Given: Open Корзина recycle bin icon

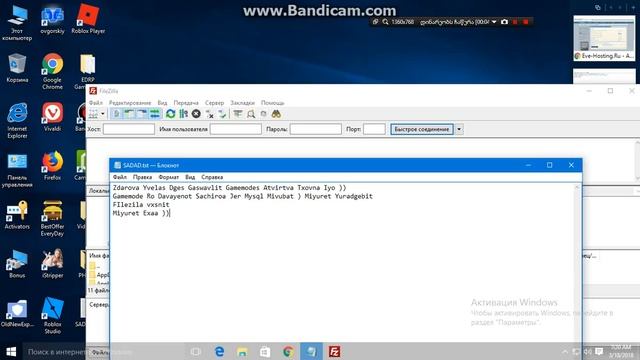Looking at the screenshot, I should (17, 68).
